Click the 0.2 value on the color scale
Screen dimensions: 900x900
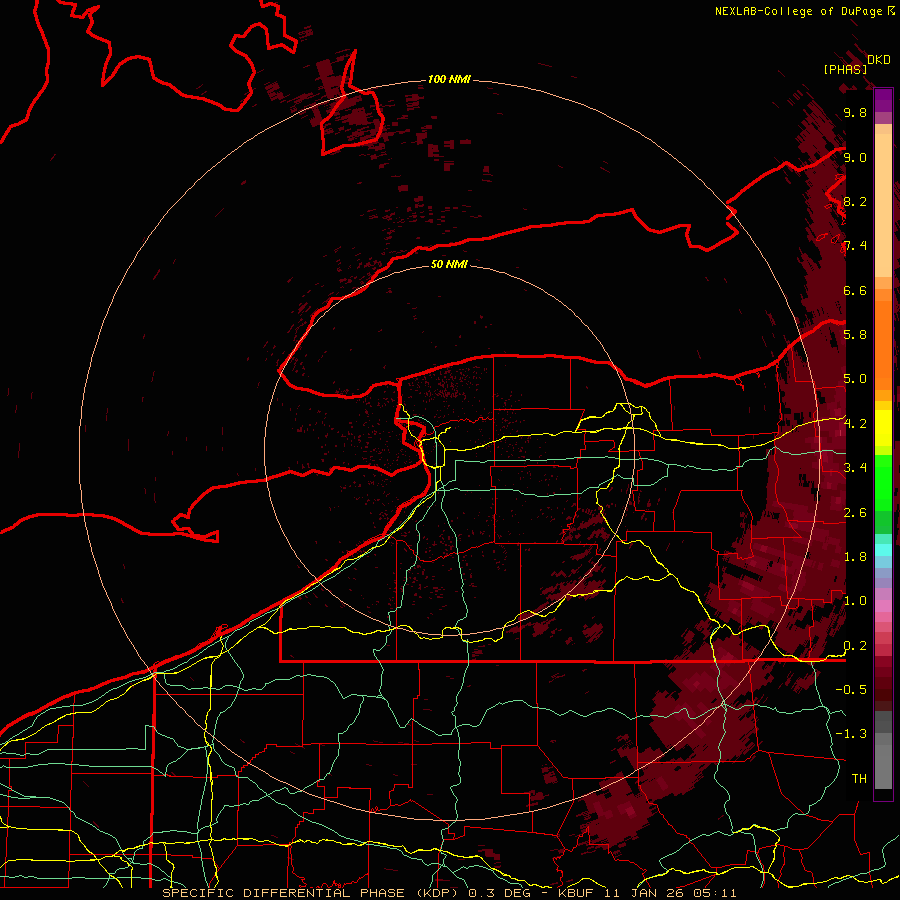pos(855,646)
